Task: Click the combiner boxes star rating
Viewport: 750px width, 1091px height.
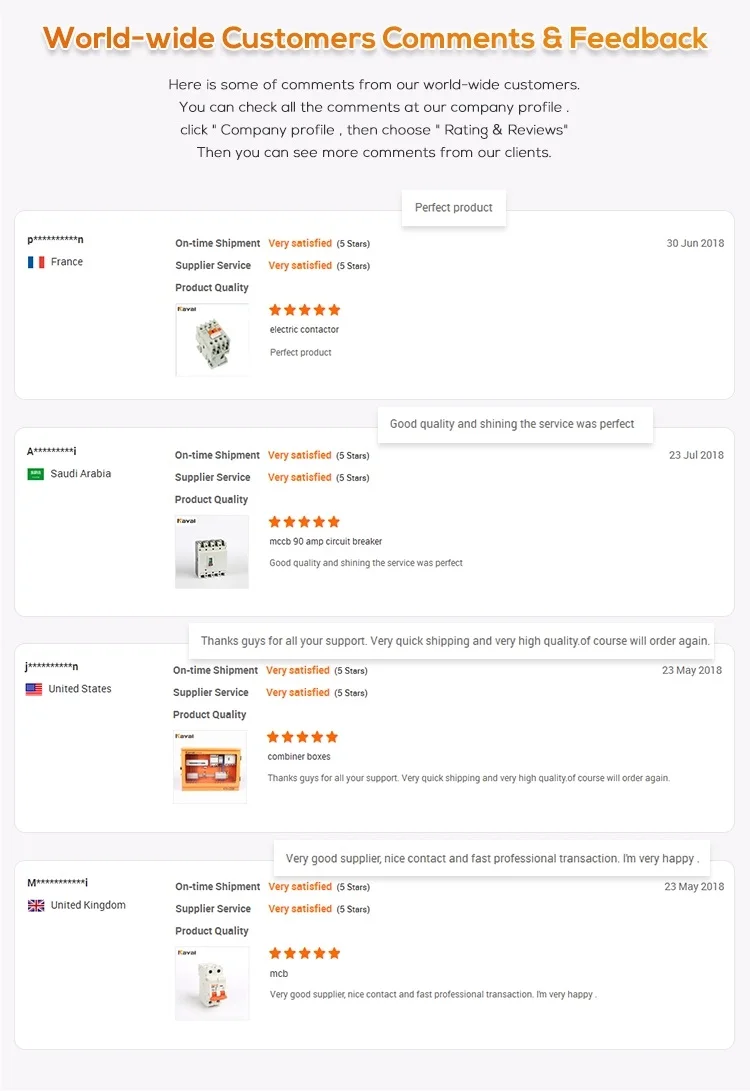Action: click(303, 737)
